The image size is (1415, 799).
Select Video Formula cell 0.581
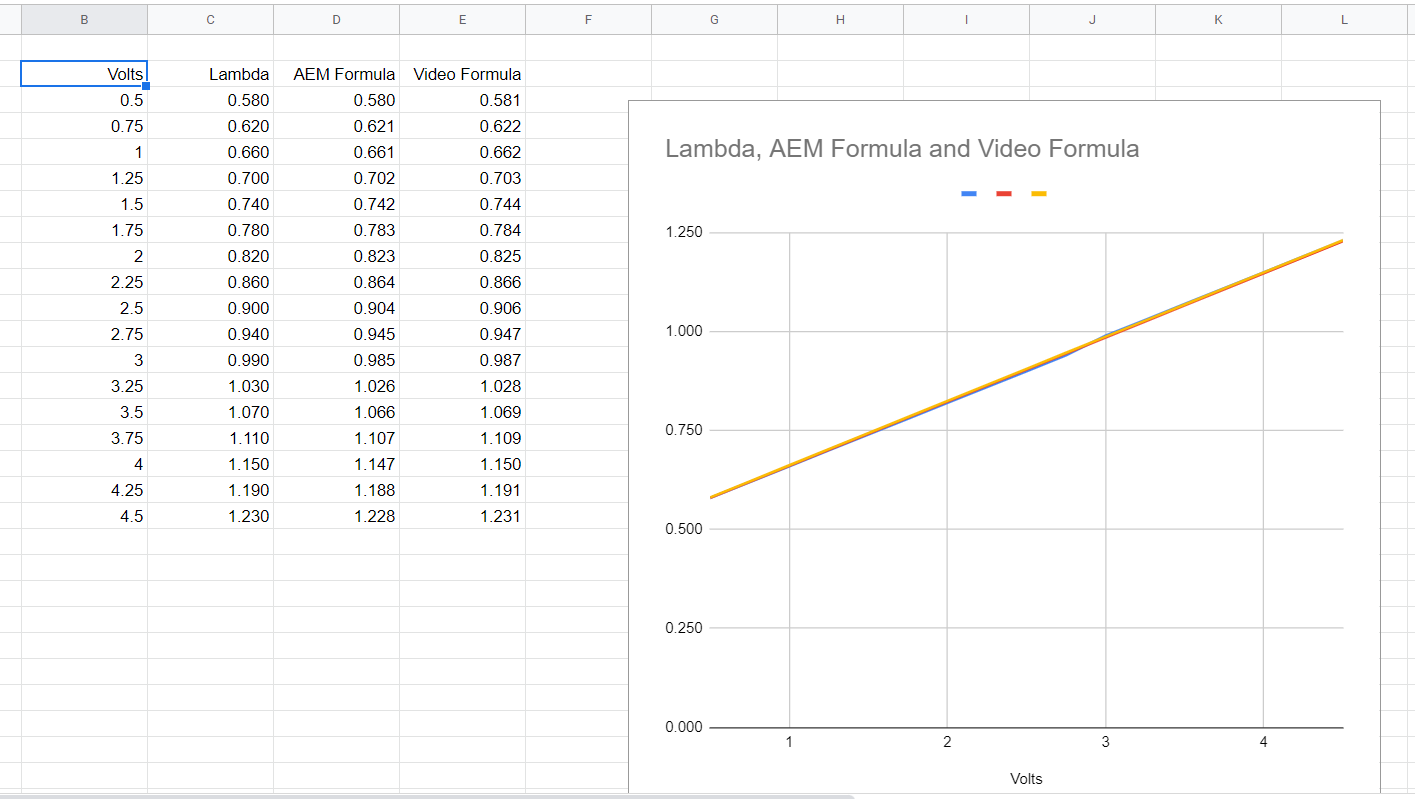(x=462, y=100)
